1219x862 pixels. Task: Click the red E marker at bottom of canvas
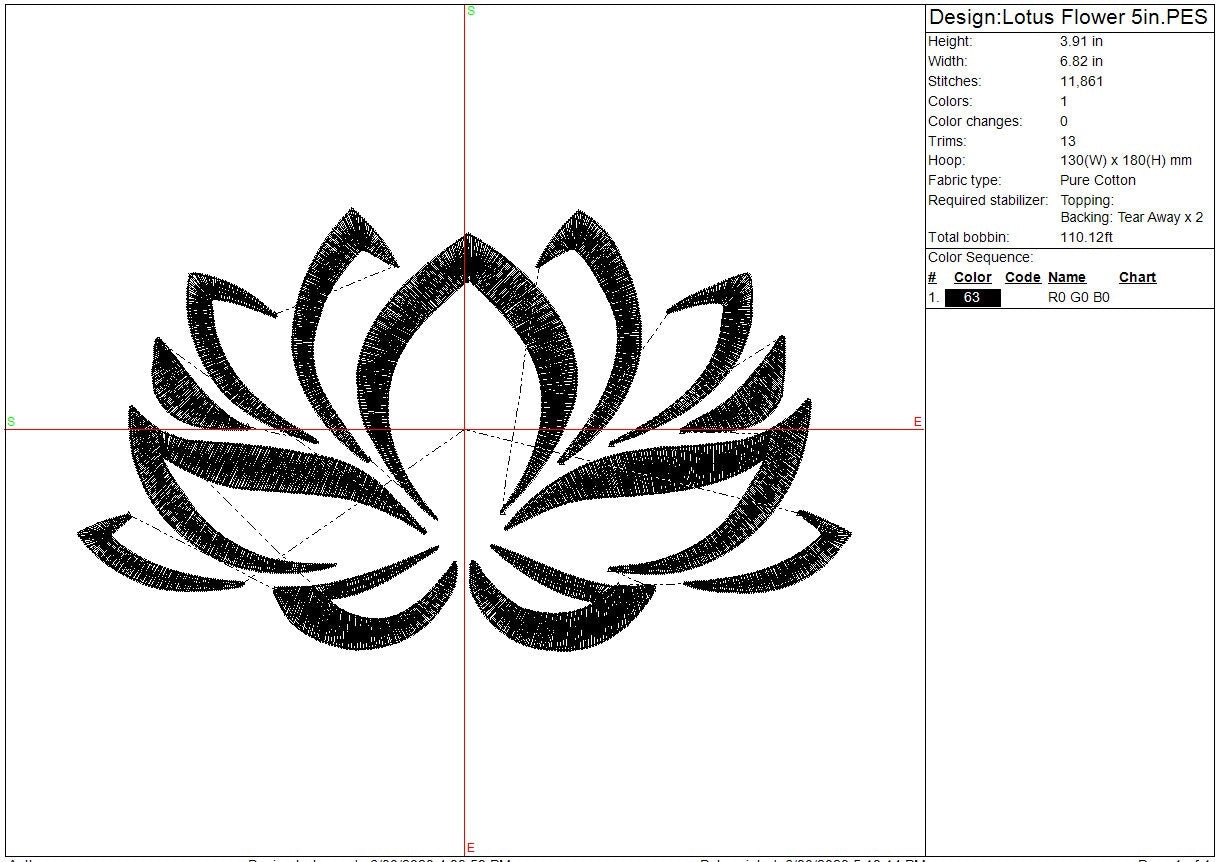coord(471,848)
